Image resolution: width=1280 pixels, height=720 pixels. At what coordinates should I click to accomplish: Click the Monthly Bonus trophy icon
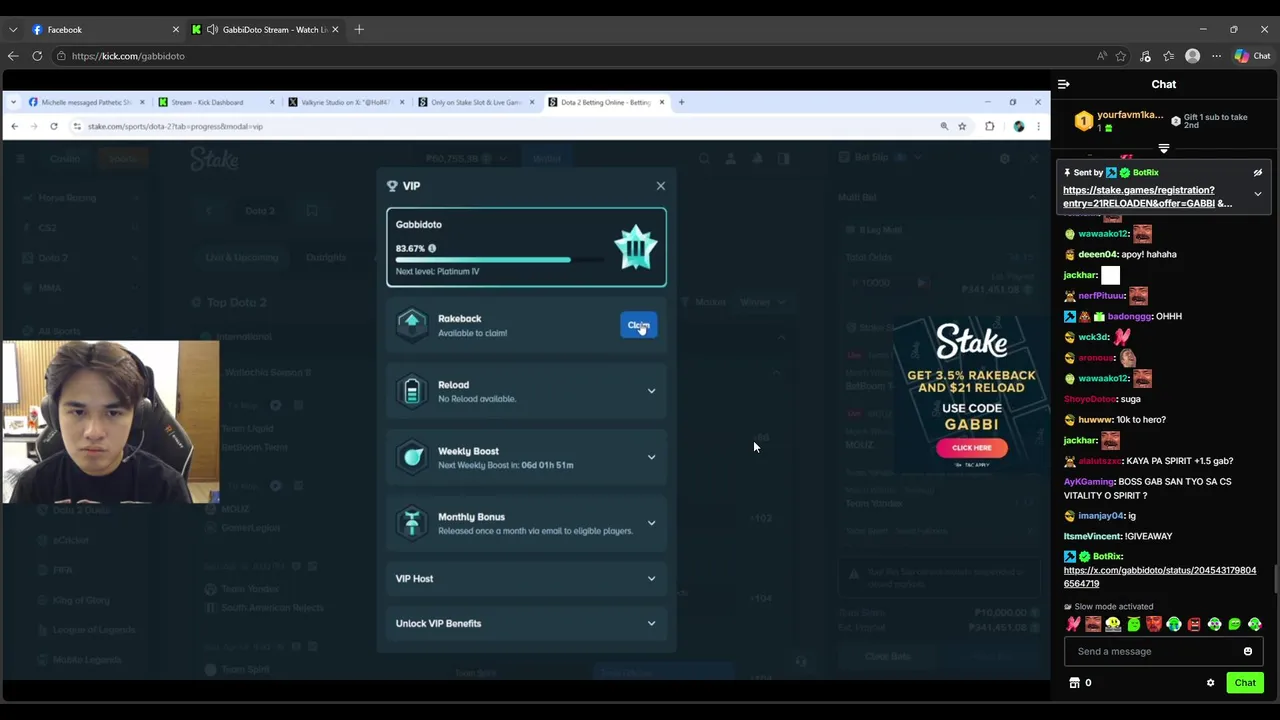(x=412, y=523)
